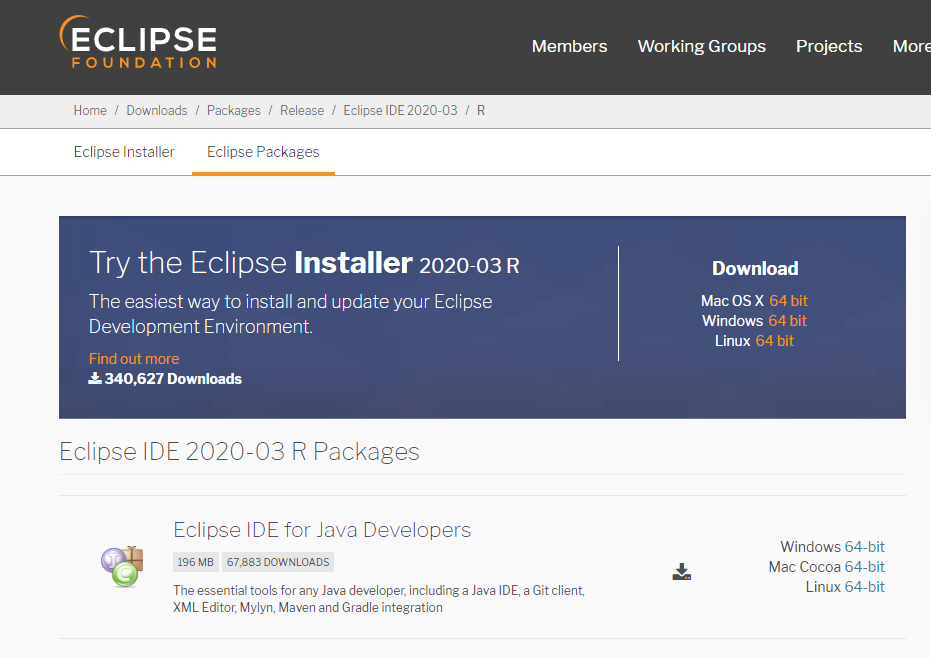Switch to the Eclipse Installer tab
This screenshot has height=658, width=931.
[x=124, y=152]
